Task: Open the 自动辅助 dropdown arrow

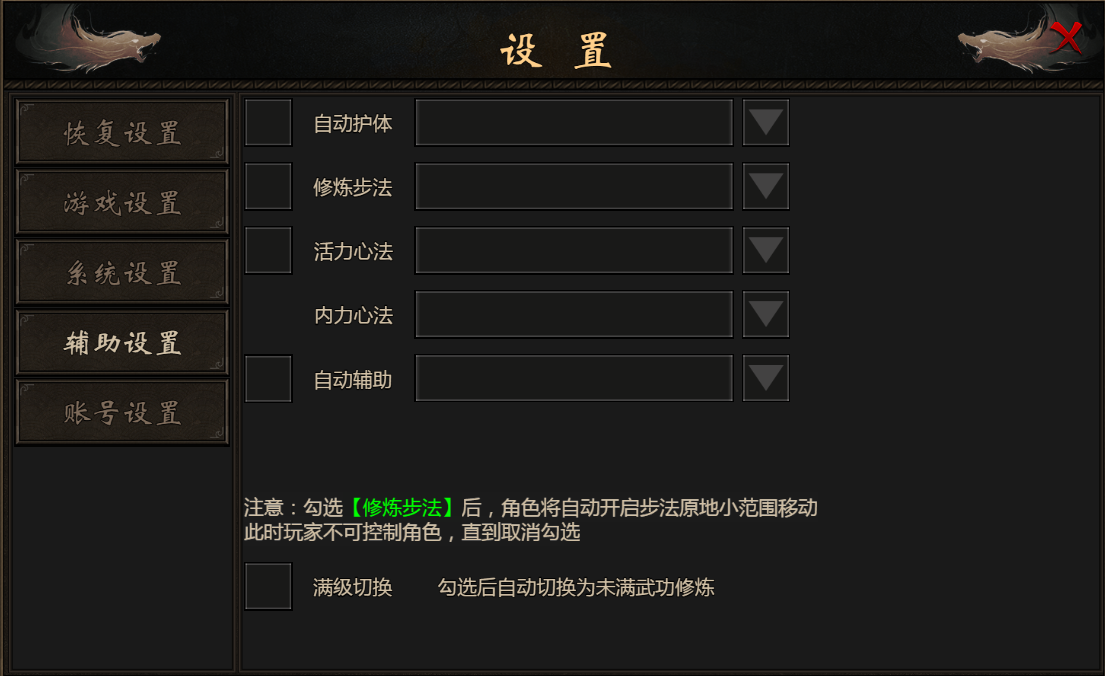Action: pos(765,379)
